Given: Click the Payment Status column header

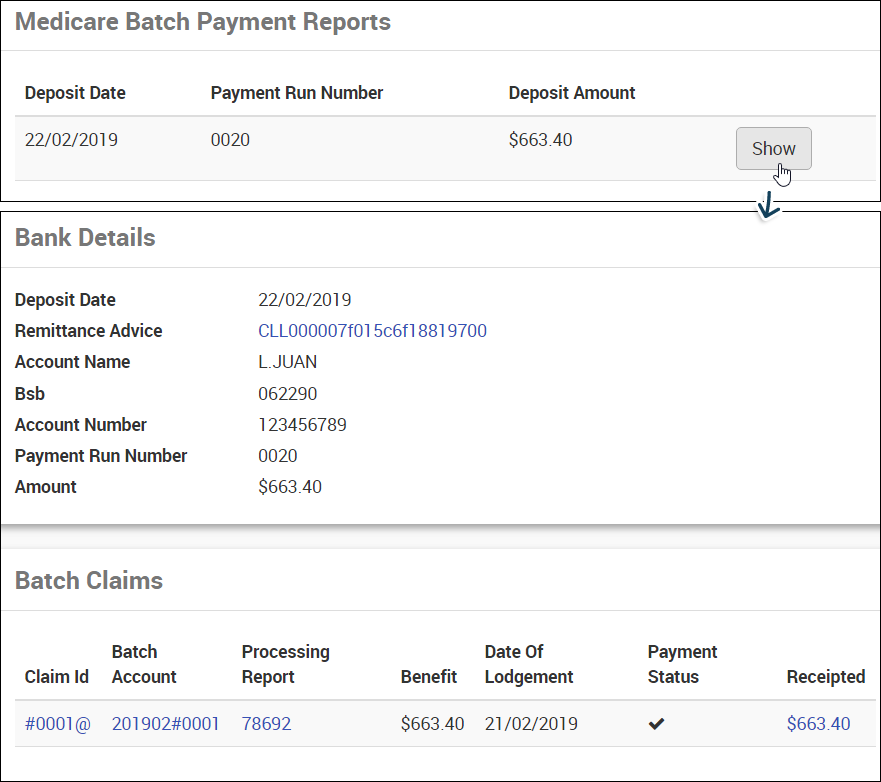Looking at the screenshot, I should click(x=682, y=664).
